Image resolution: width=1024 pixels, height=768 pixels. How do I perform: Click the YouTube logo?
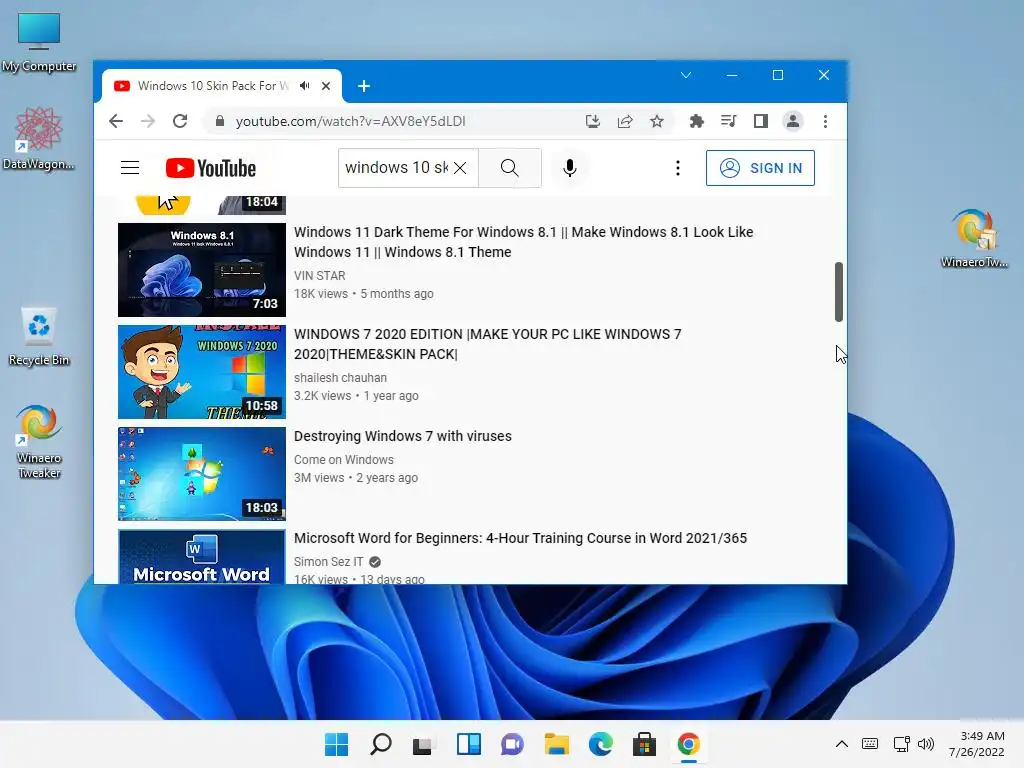click(x=210, y=168)
